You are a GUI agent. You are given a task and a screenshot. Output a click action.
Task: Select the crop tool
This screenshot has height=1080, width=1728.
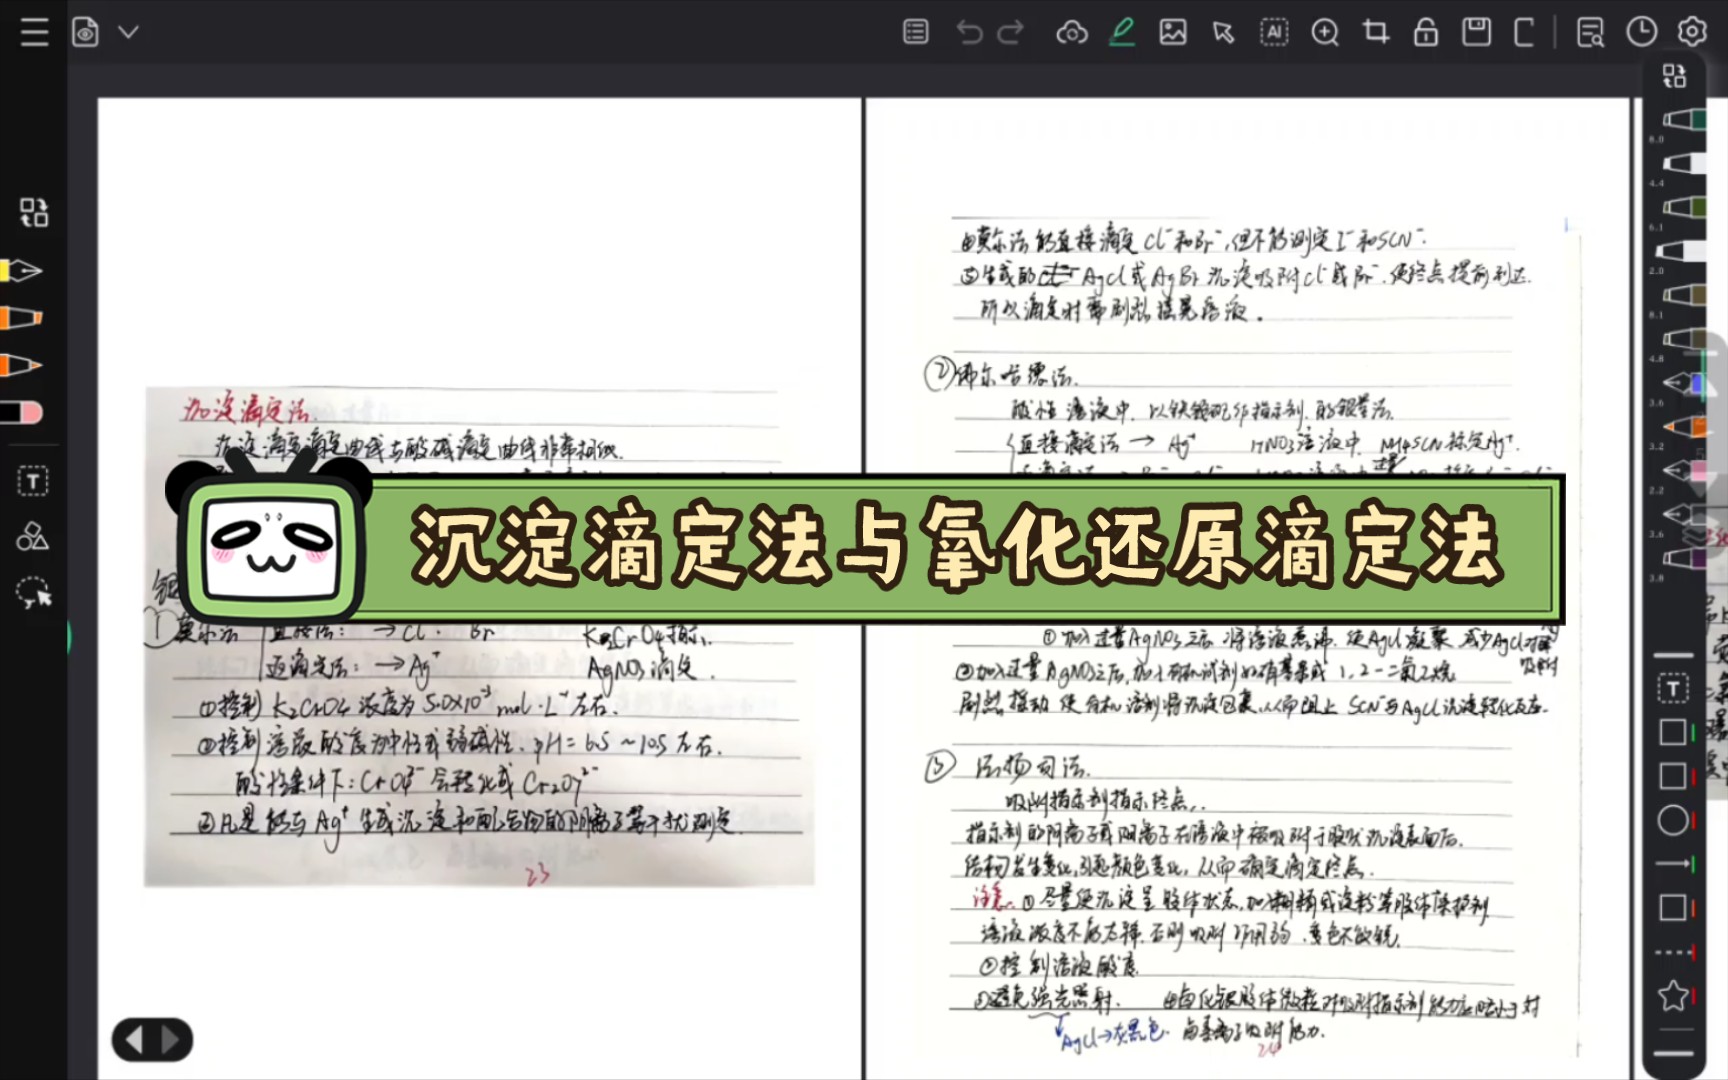coord(1376,32)
